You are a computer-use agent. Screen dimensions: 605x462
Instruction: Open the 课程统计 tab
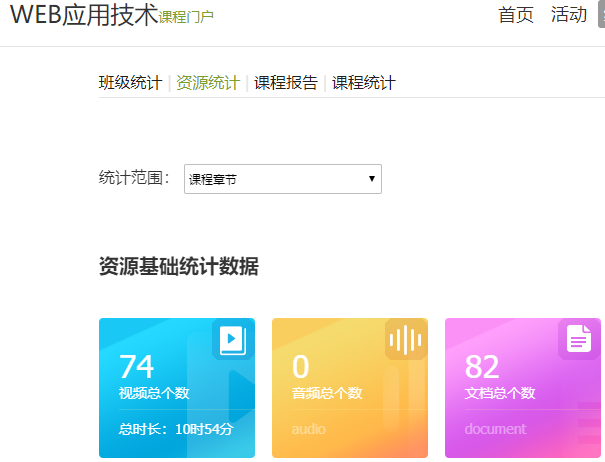(364, 83)
